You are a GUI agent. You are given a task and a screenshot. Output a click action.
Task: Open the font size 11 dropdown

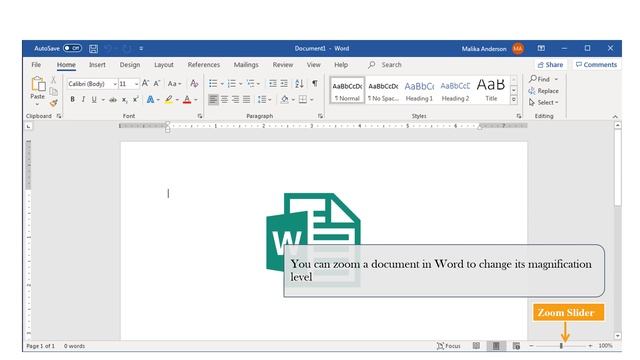[x=136, y=84]
